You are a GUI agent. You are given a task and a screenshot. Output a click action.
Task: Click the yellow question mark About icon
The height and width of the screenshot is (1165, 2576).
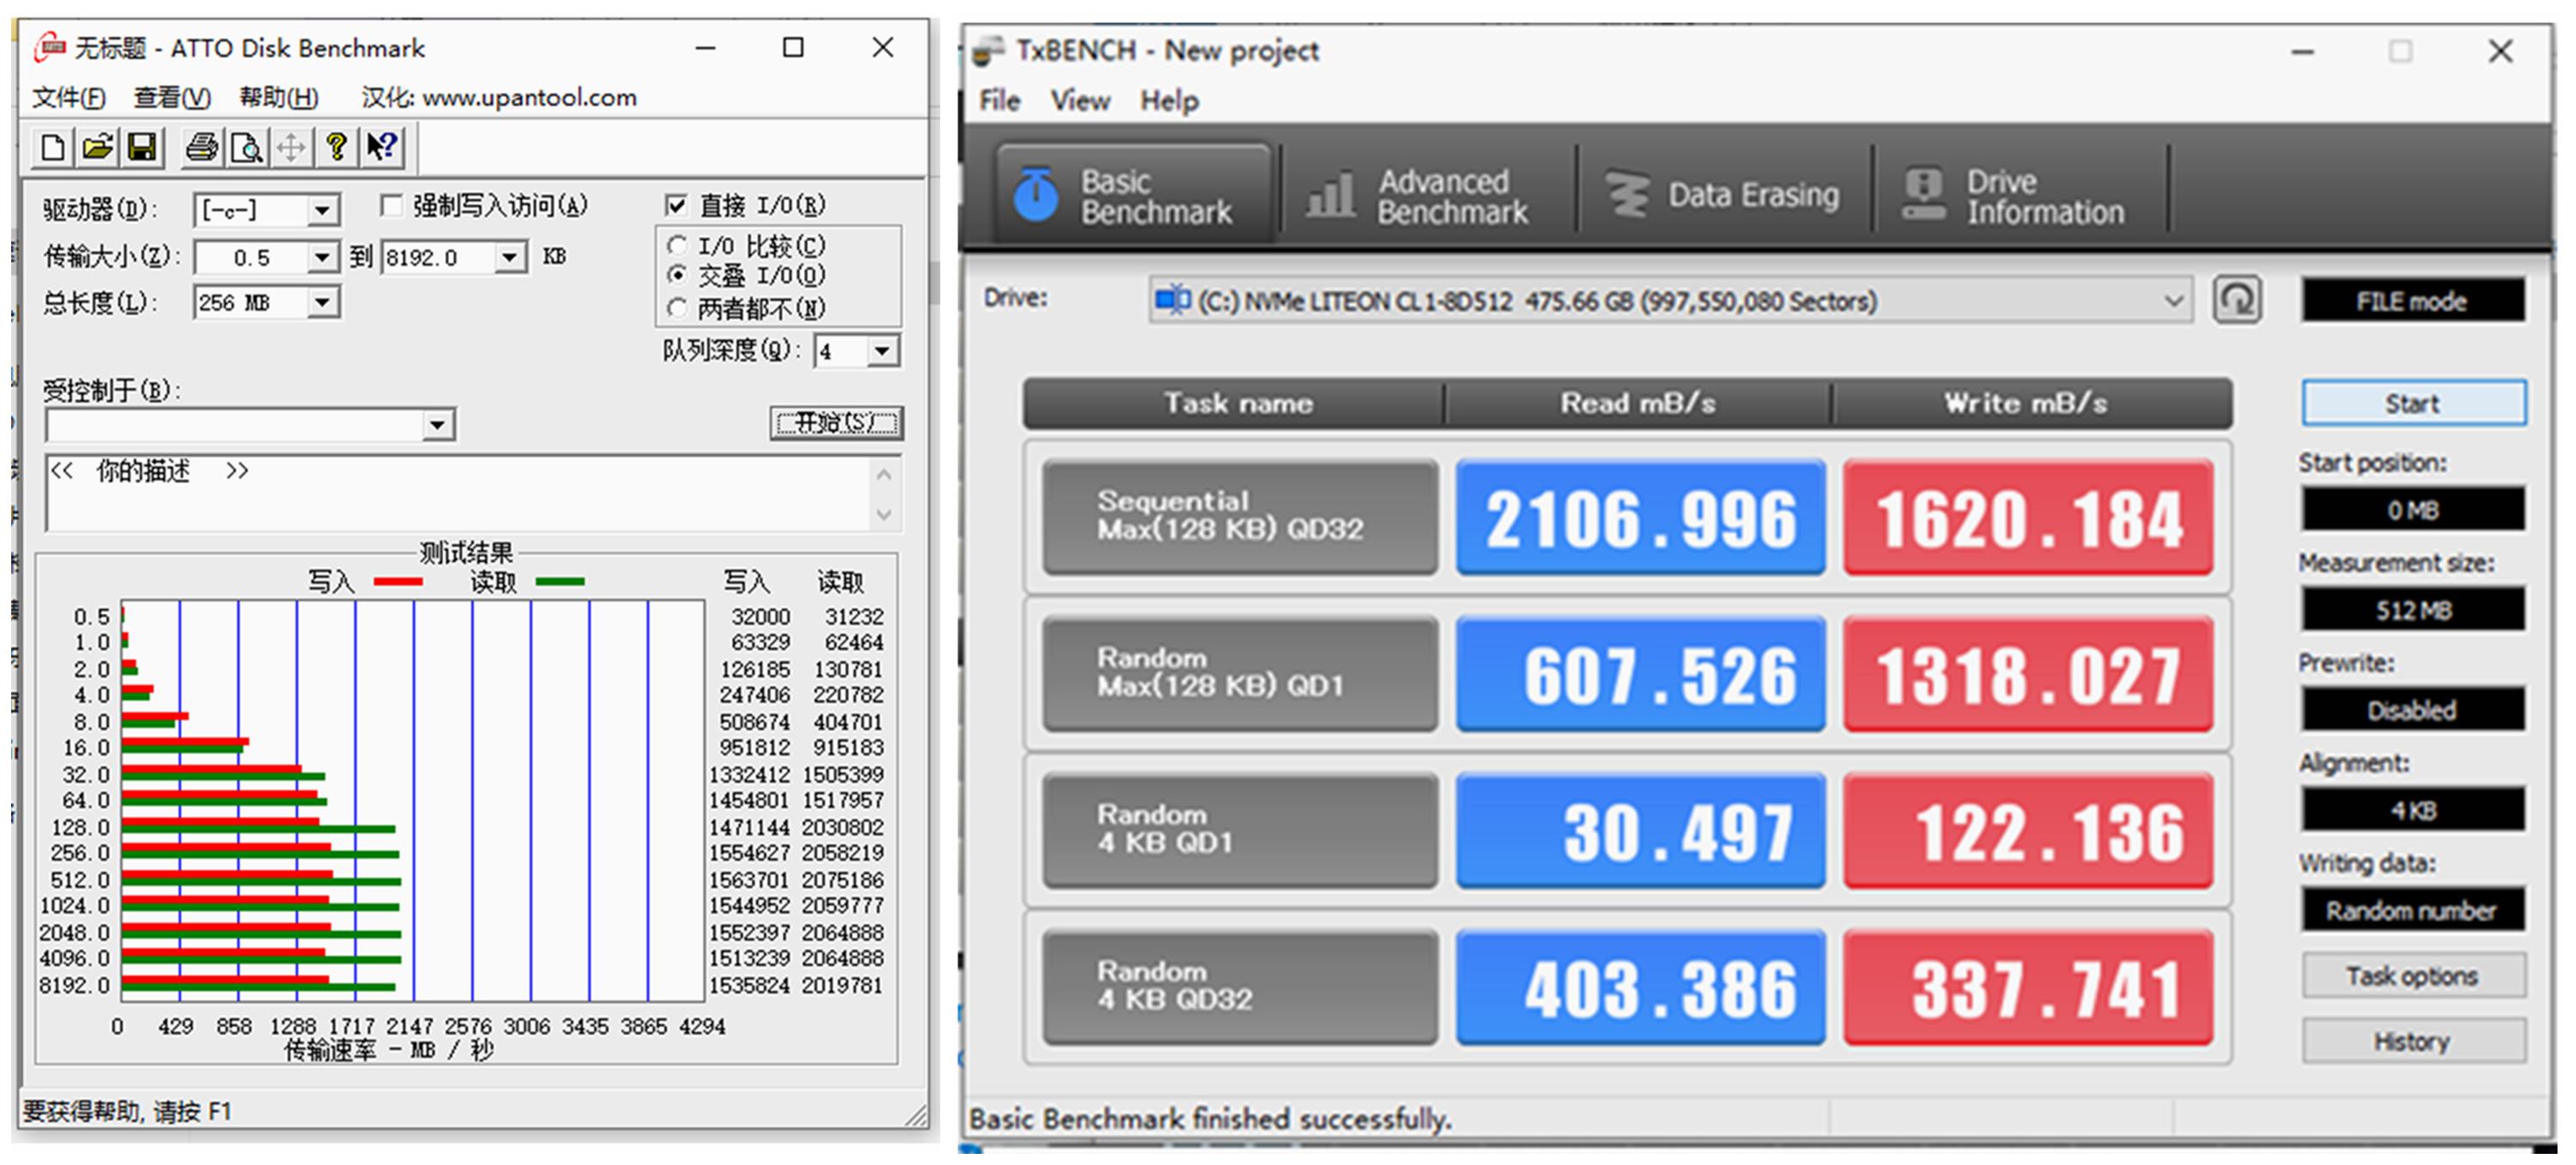tap(336, 148)
